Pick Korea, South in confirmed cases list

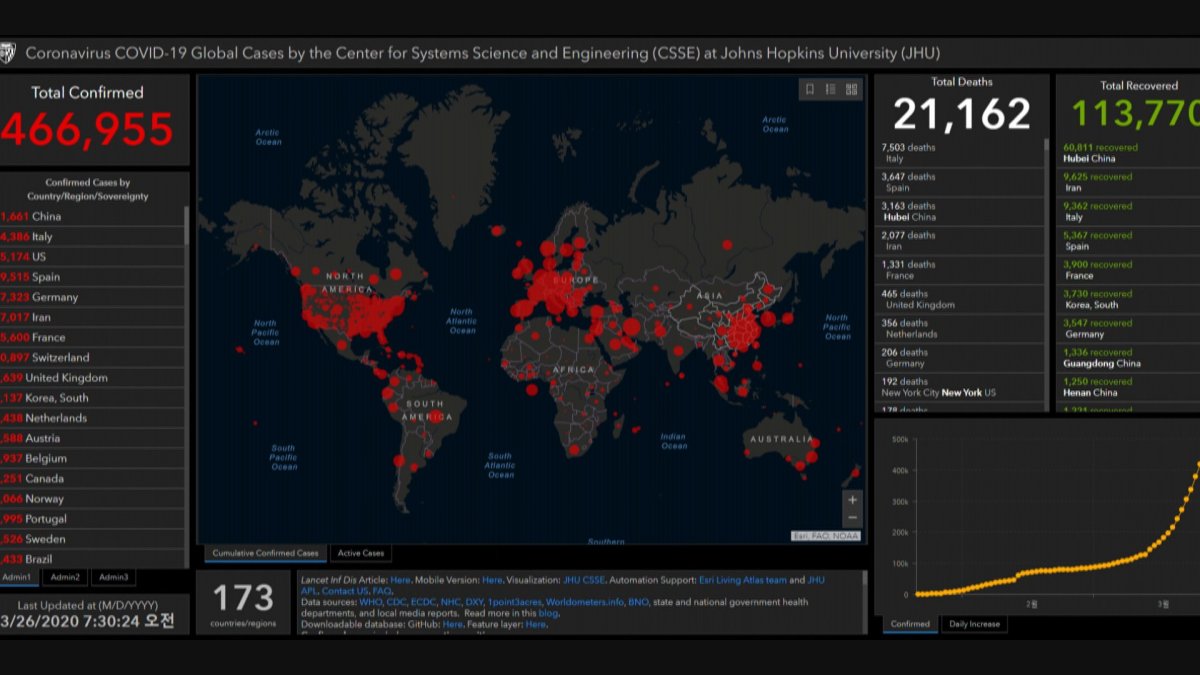point(92,398)
